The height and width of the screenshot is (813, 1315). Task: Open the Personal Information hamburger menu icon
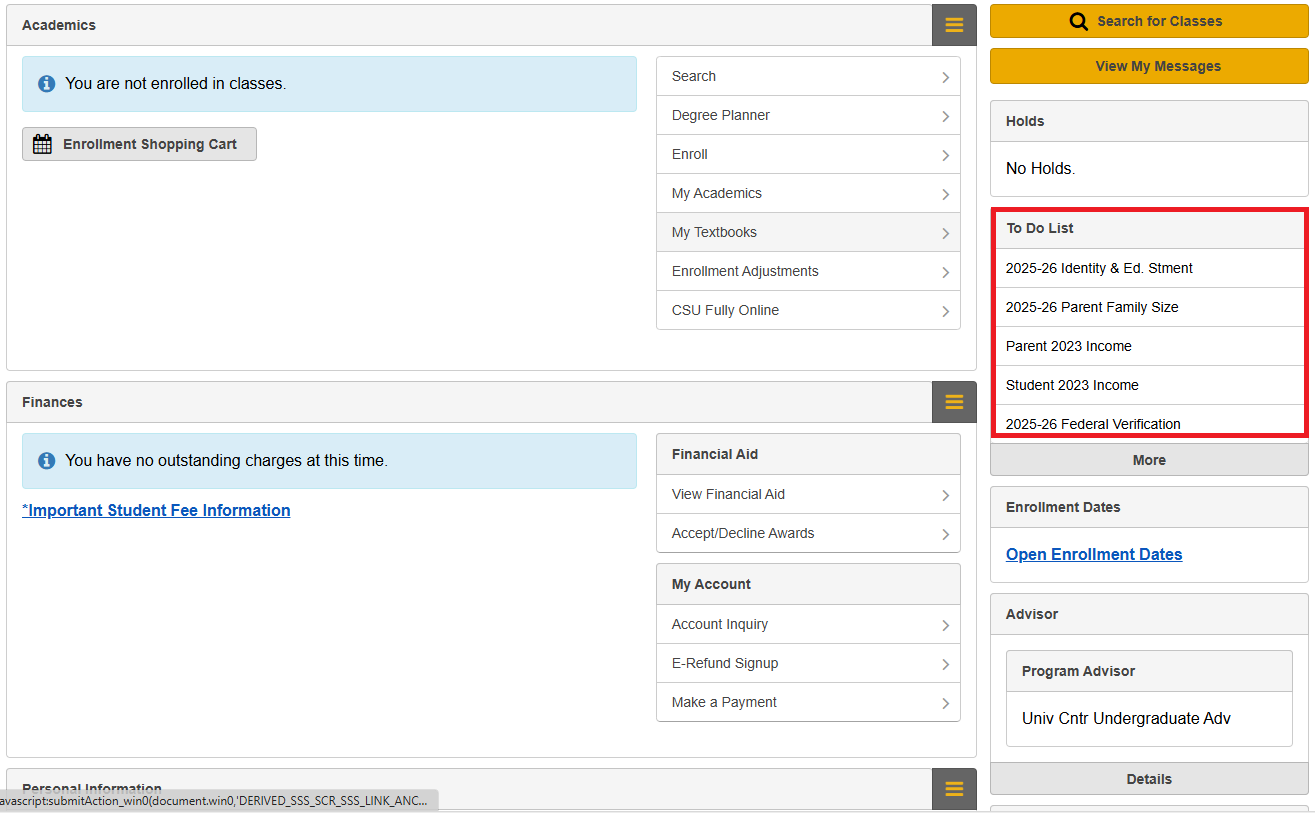(x=954, y=788)
